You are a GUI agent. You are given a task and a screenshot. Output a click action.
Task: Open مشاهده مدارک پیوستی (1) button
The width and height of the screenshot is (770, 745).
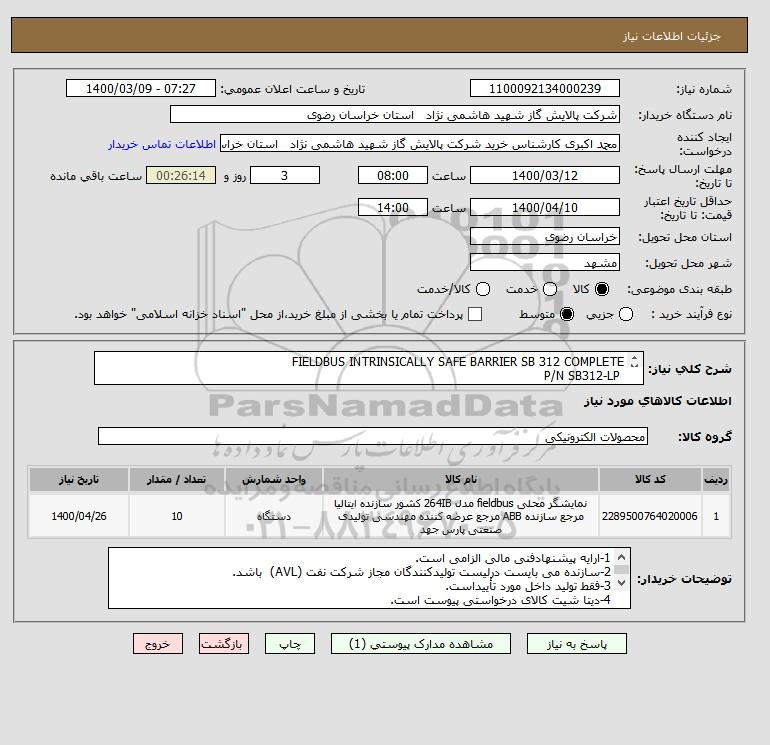click(421, 644)
